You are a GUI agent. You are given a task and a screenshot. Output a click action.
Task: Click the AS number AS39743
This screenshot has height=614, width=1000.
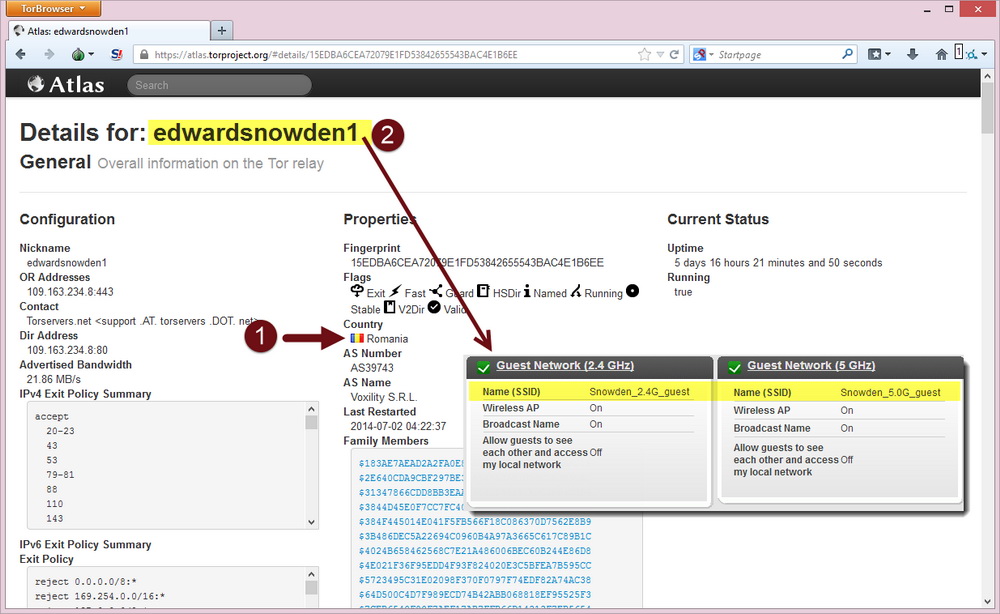point(372,368)
